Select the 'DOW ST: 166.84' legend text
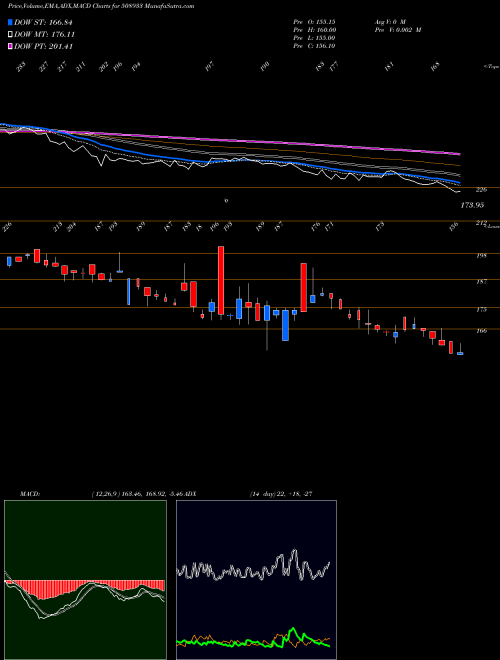500x660 pixels. tap(44, 22)
